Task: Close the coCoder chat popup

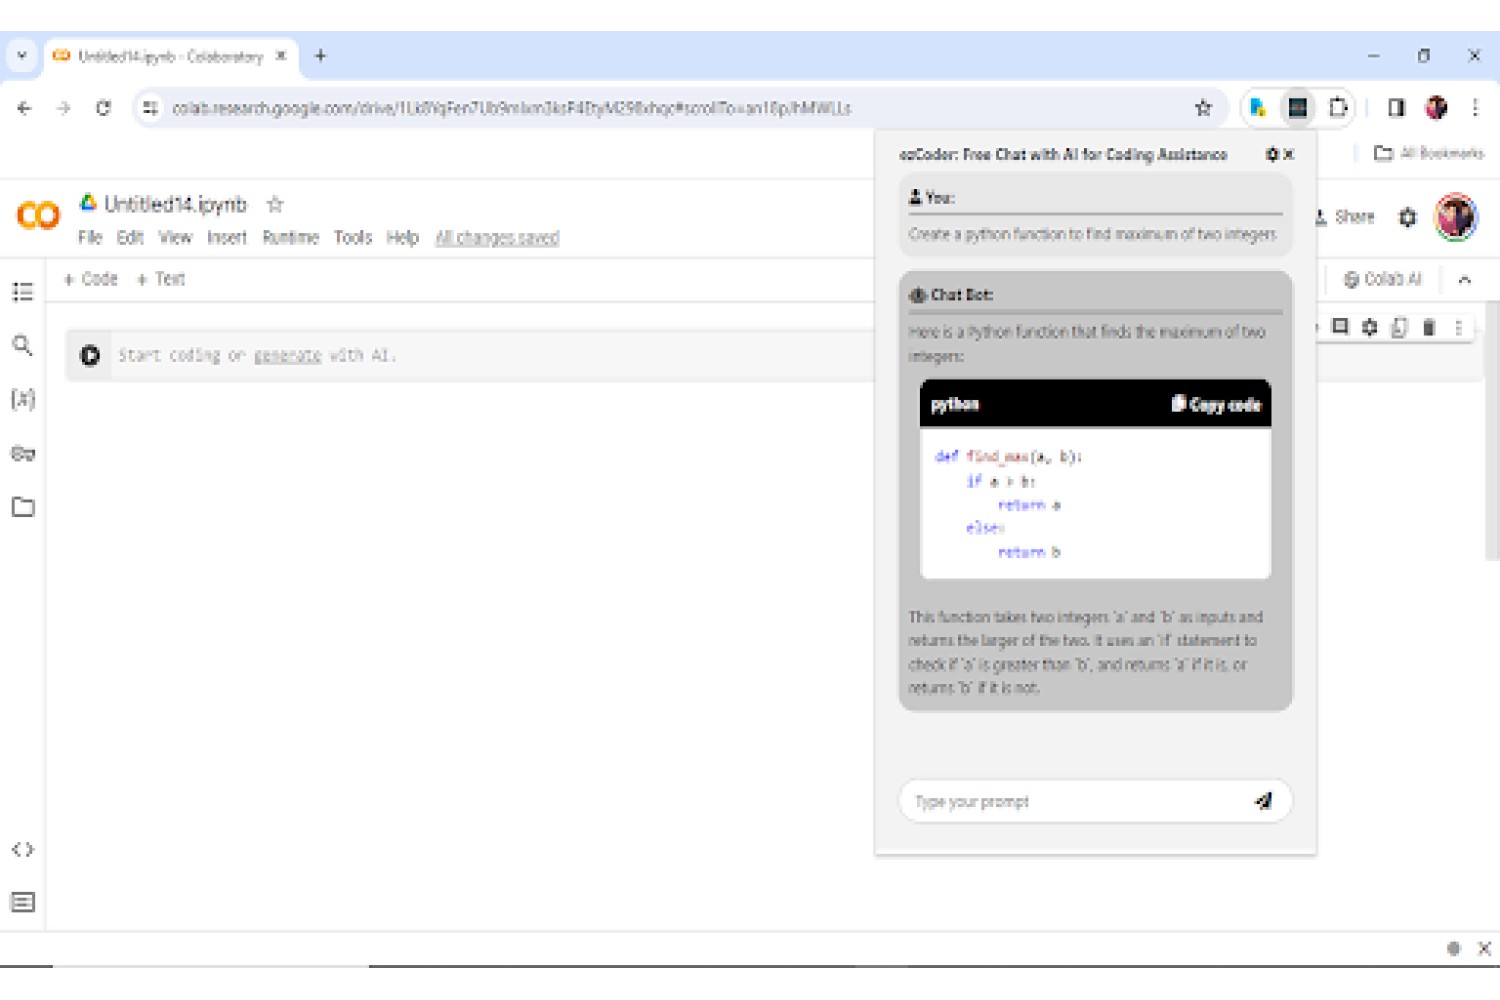Action: coord(1289,154)
